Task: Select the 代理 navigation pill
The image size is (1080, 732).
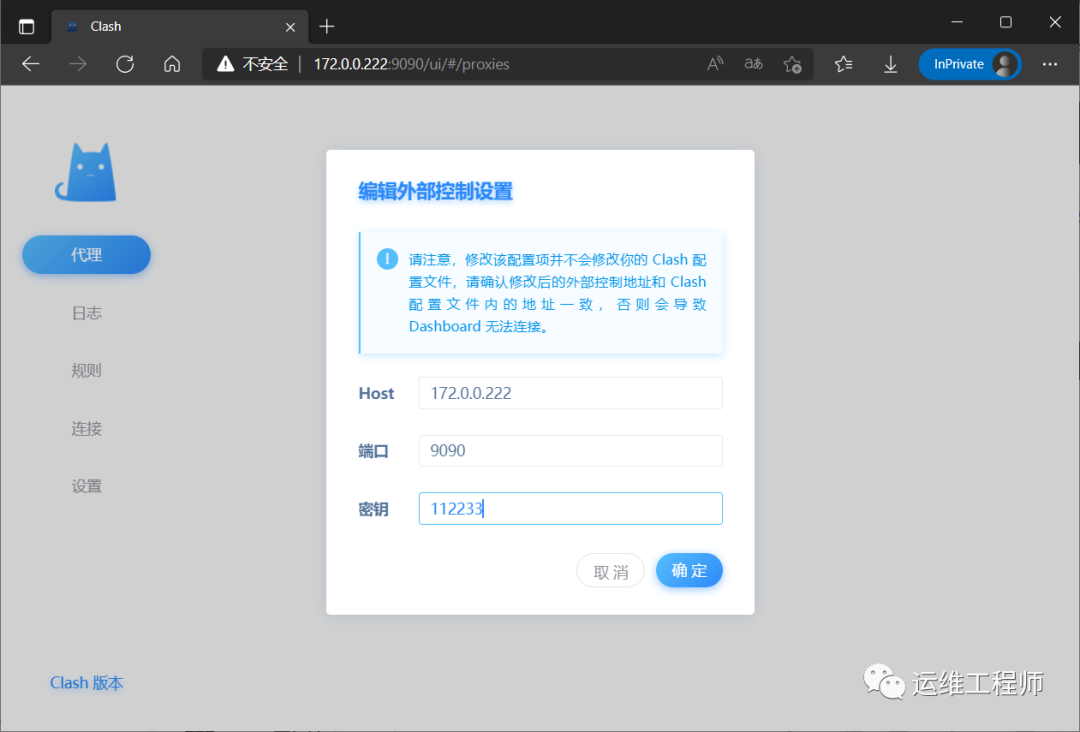Action: pyautogui.click(x=86, y=254)
